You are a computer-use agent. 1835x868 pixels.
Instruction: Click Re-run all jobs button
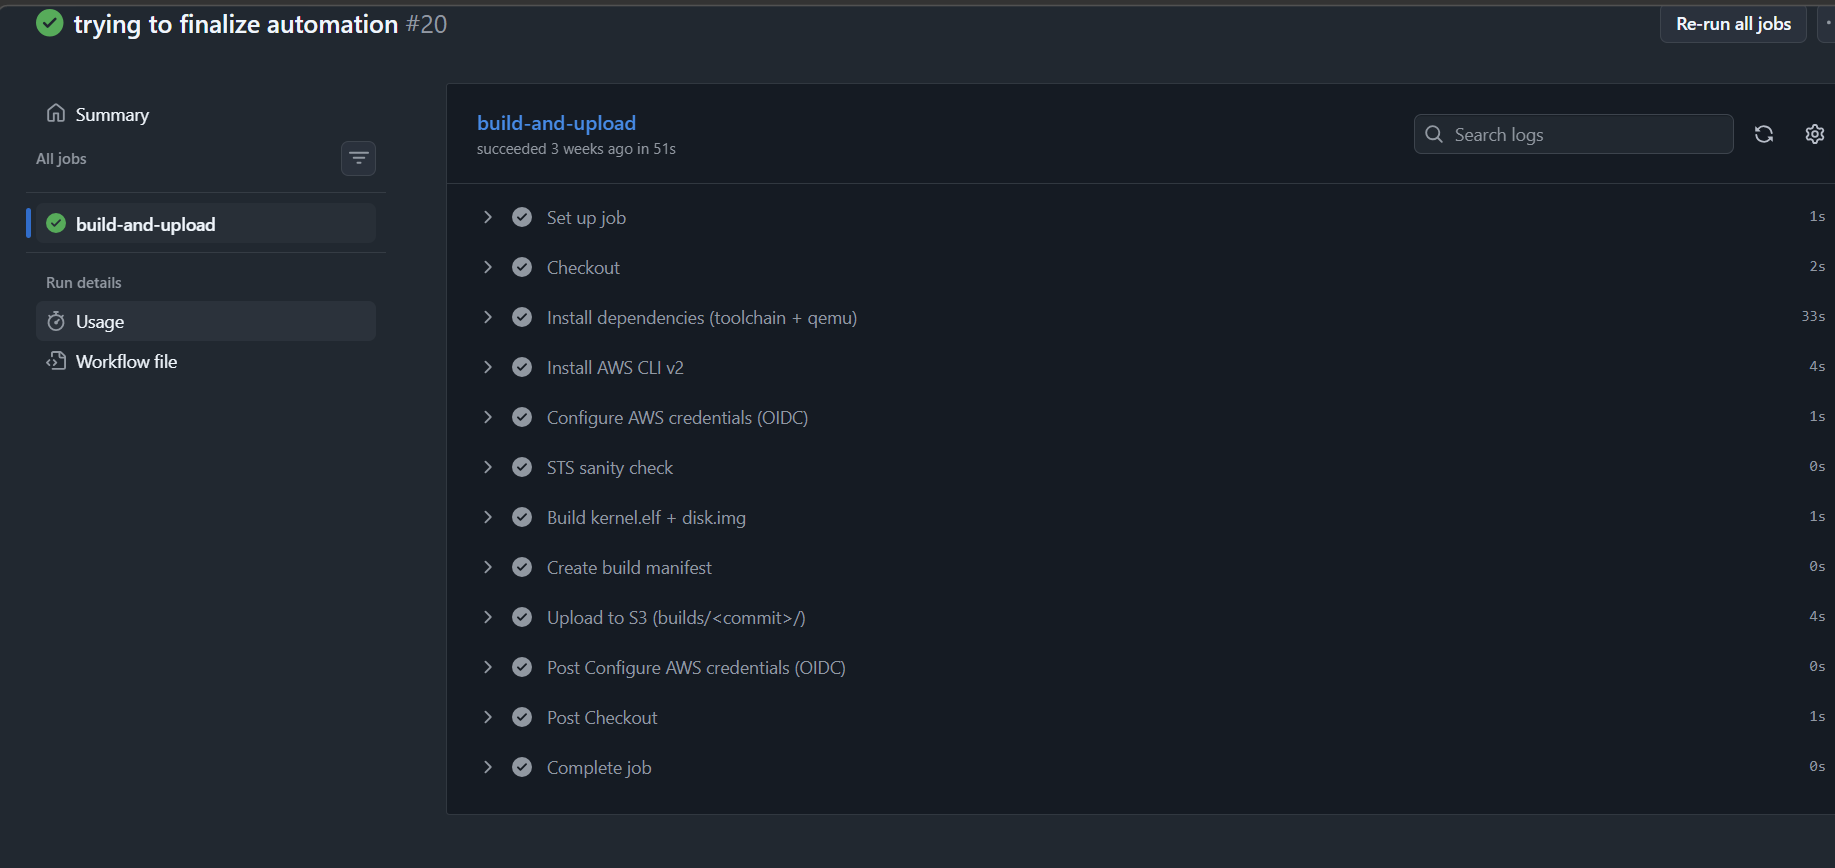click(x=1733, y=24)
